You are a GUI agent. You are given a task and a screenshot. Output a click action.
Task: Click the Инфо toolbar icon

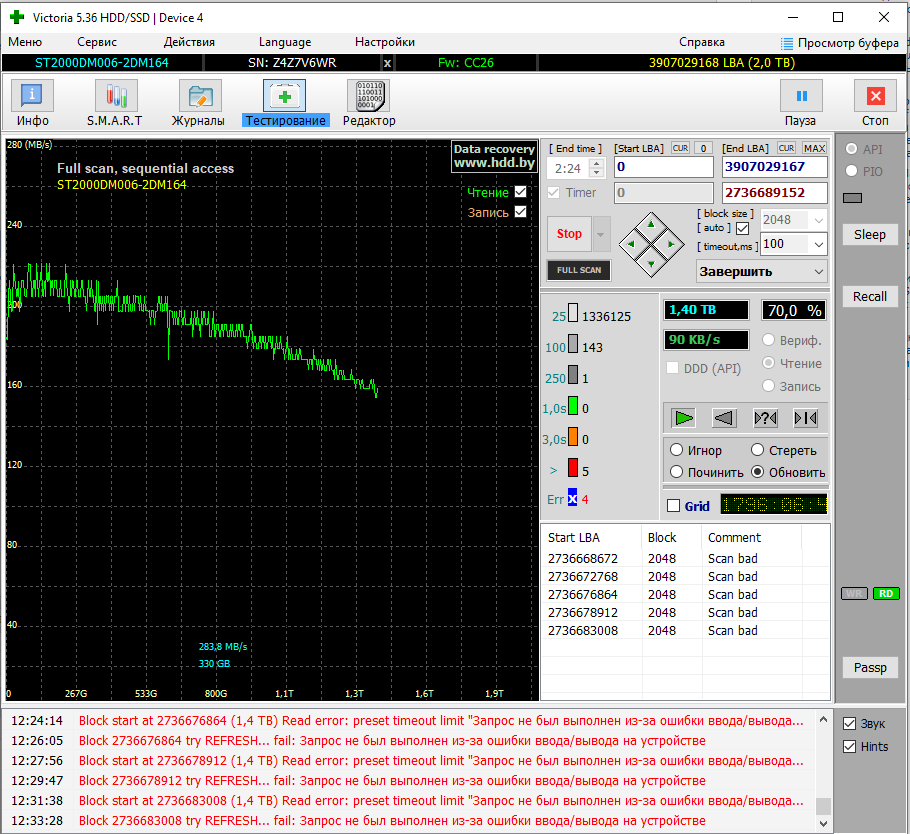33,97
